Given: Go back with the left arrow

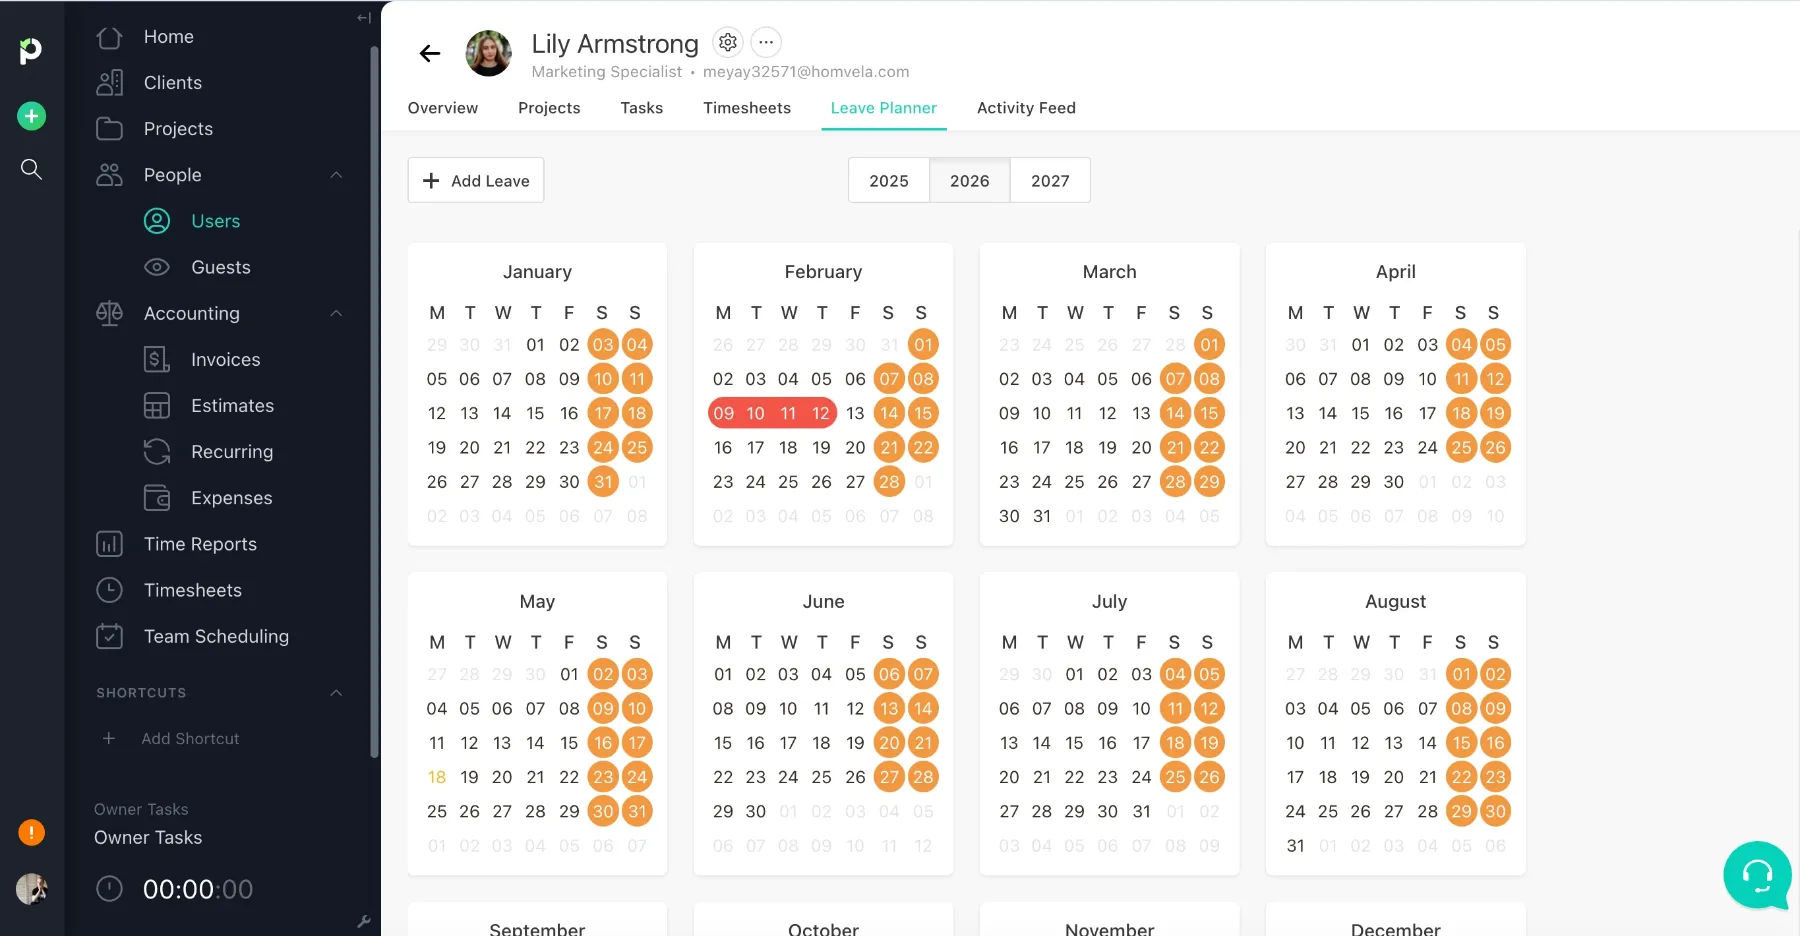Looking at the screenshot, I should coord(430,54).
